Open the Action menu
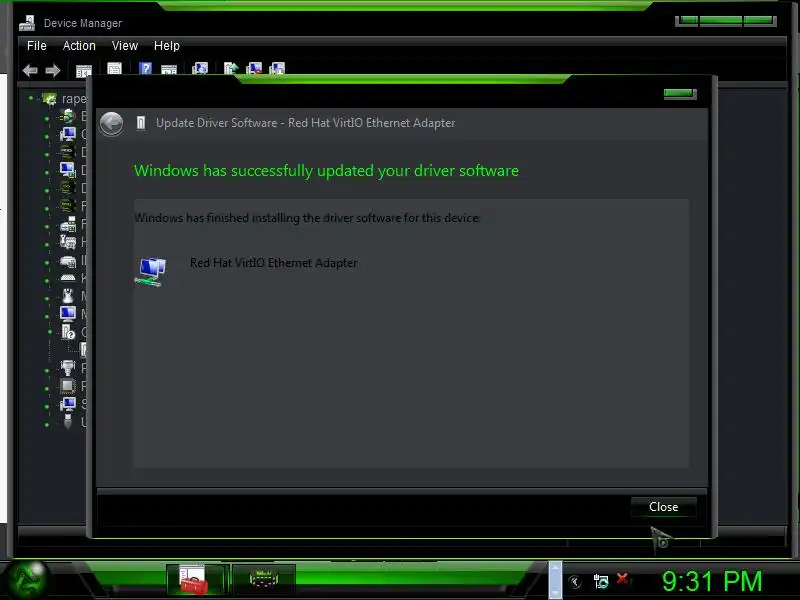Viewport: 800px width, 600px height. pos(79,46)
